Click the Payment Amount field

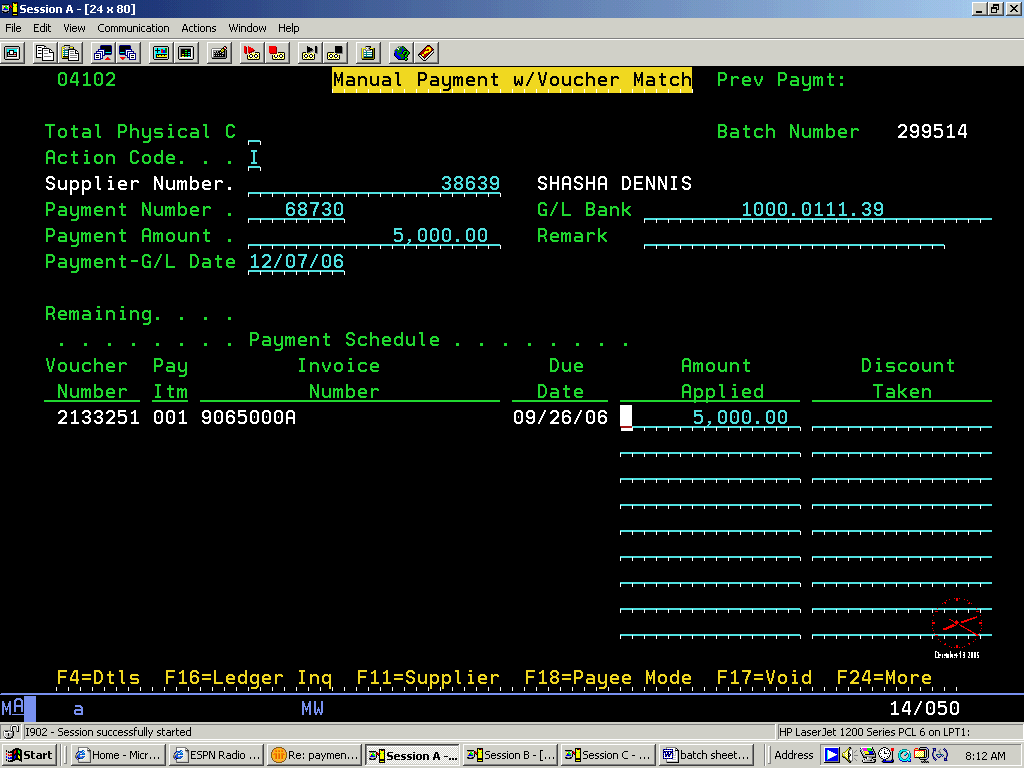(368, 236)
